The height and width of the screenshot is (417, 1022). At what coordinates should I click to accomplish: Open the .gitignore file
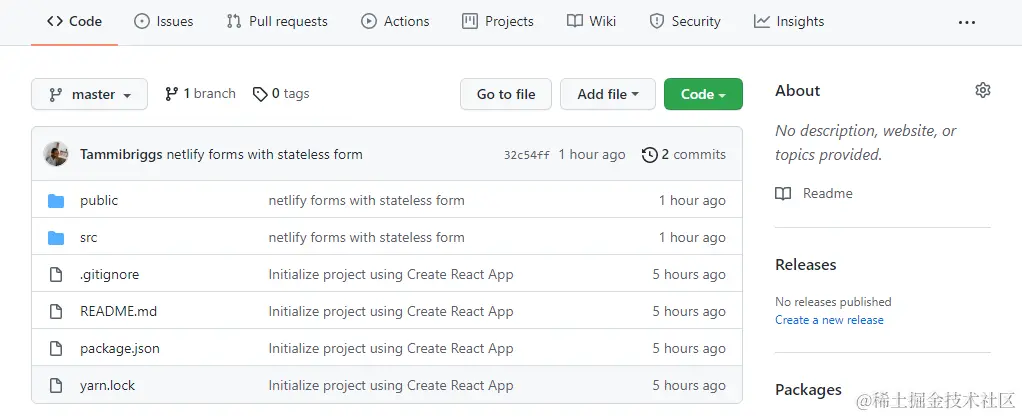pyautogui.click(x=110, y=275)
